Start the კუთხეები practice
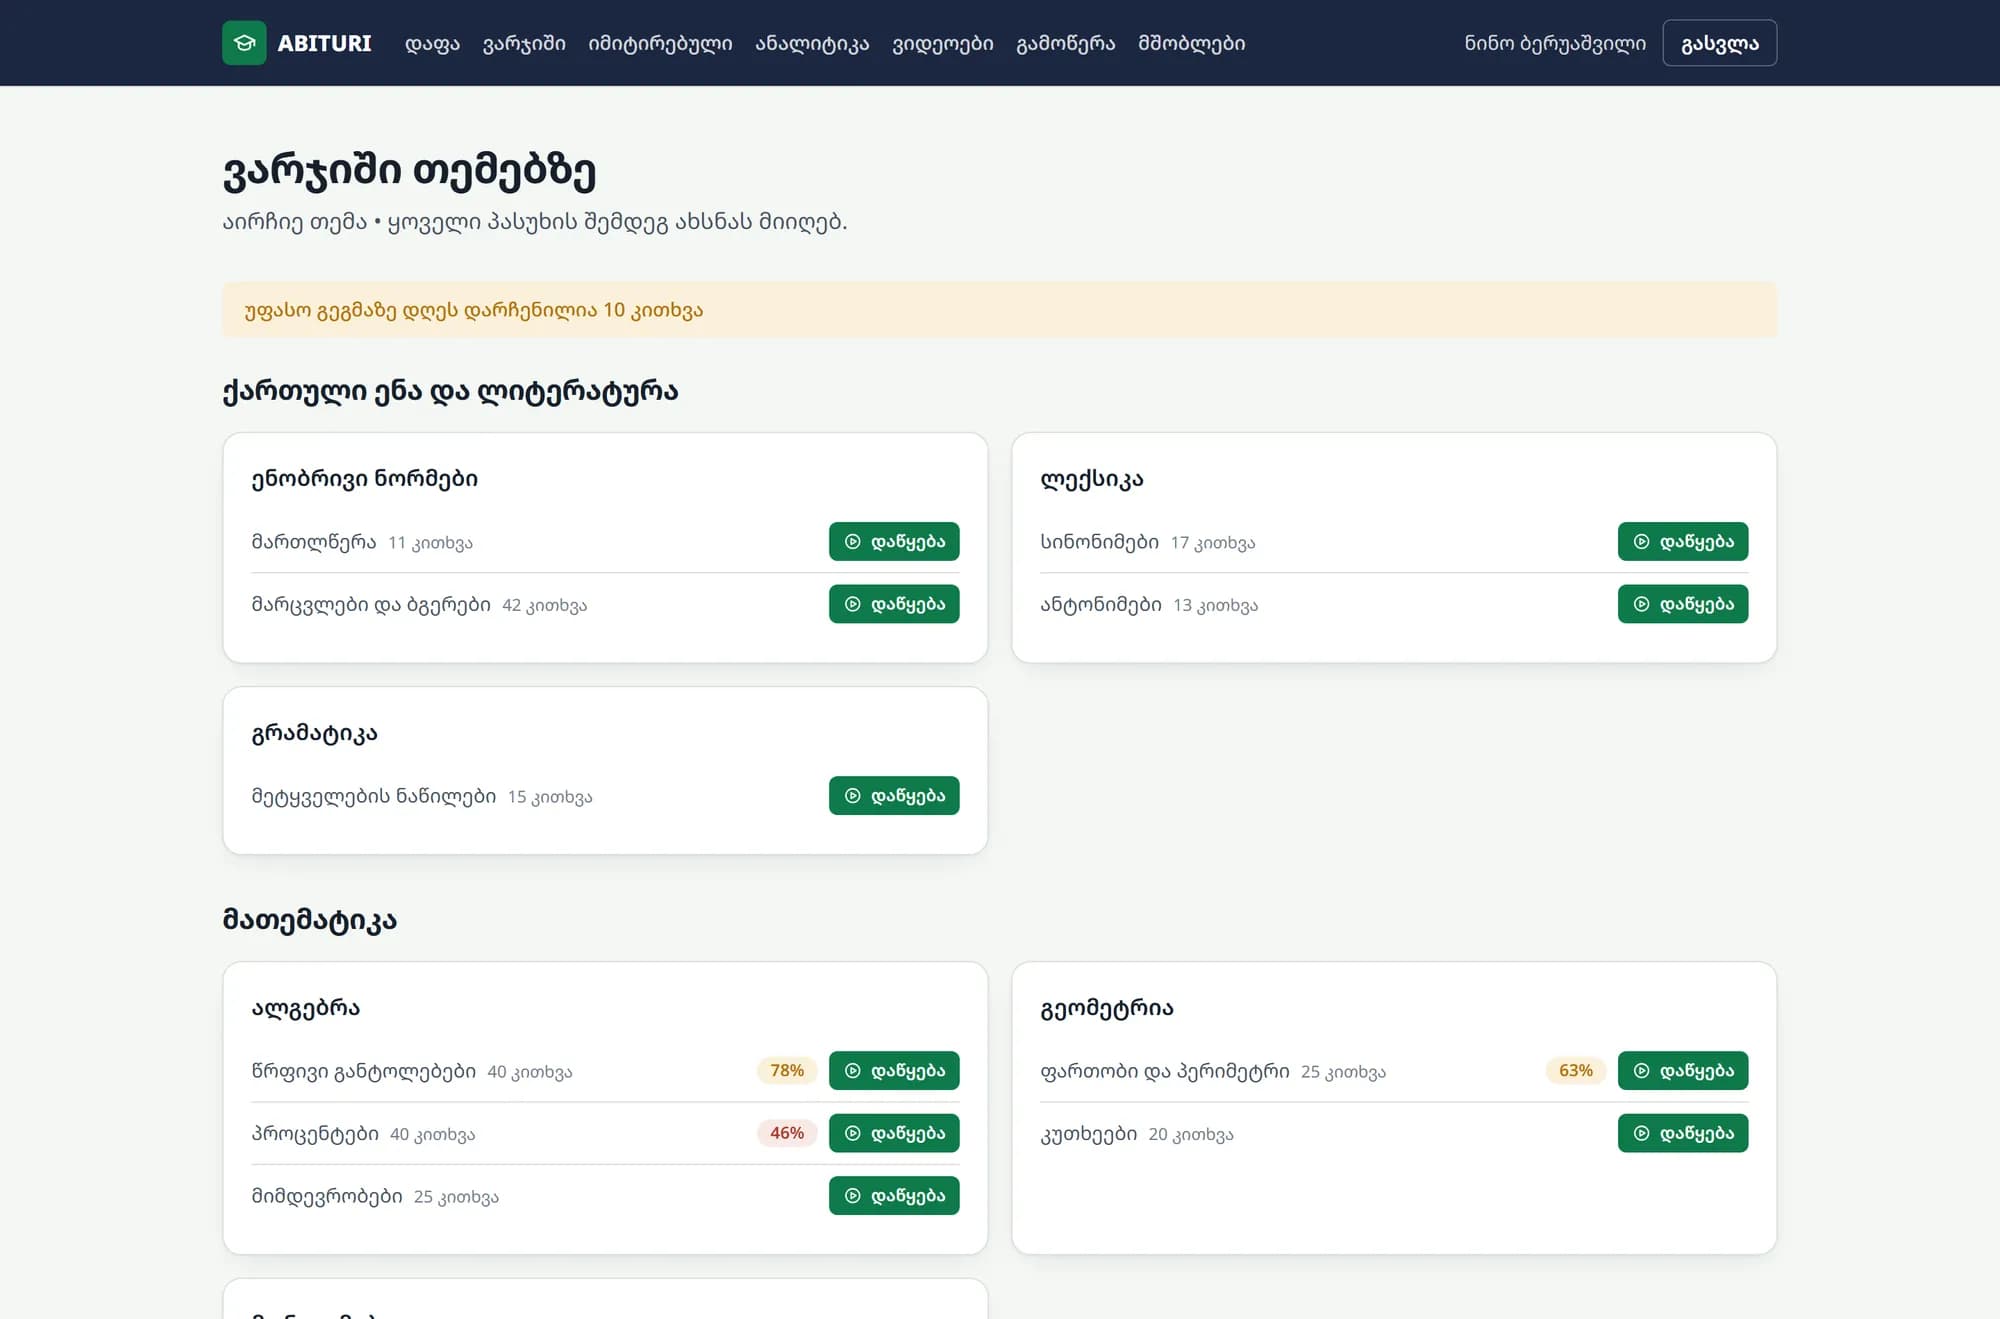The width and height of the screenshot is (2000, 1319). [1683, 1133]
